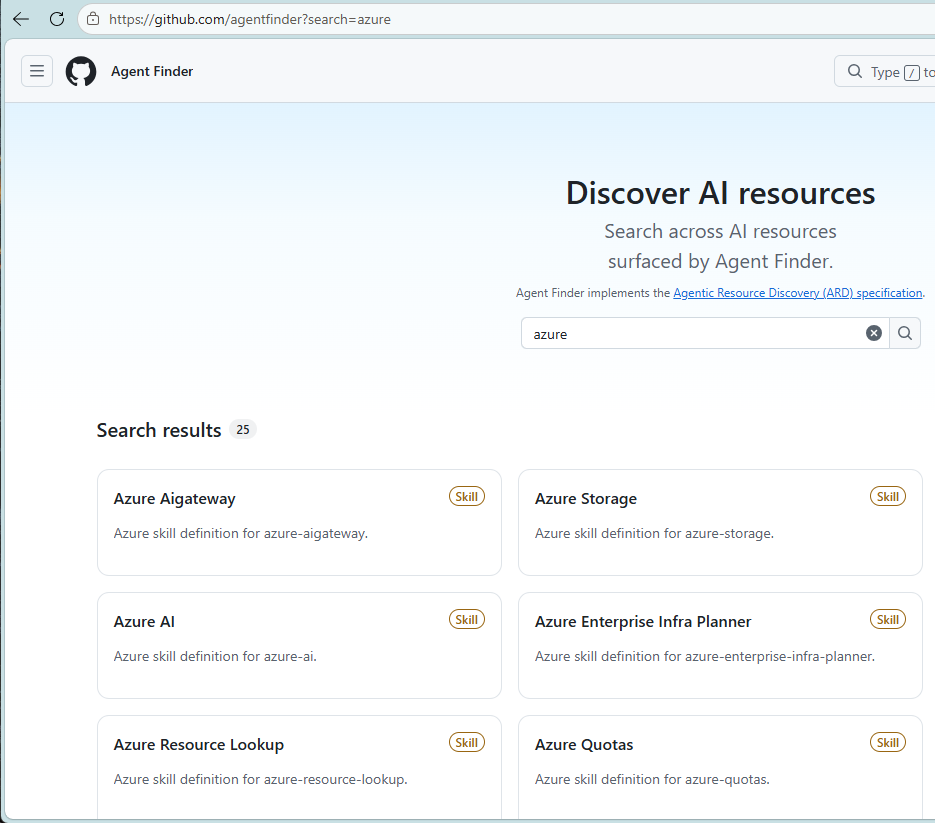935x823 pixels.
Task: Open the Azure Quotas result card
Action: (x=720, y=768)
